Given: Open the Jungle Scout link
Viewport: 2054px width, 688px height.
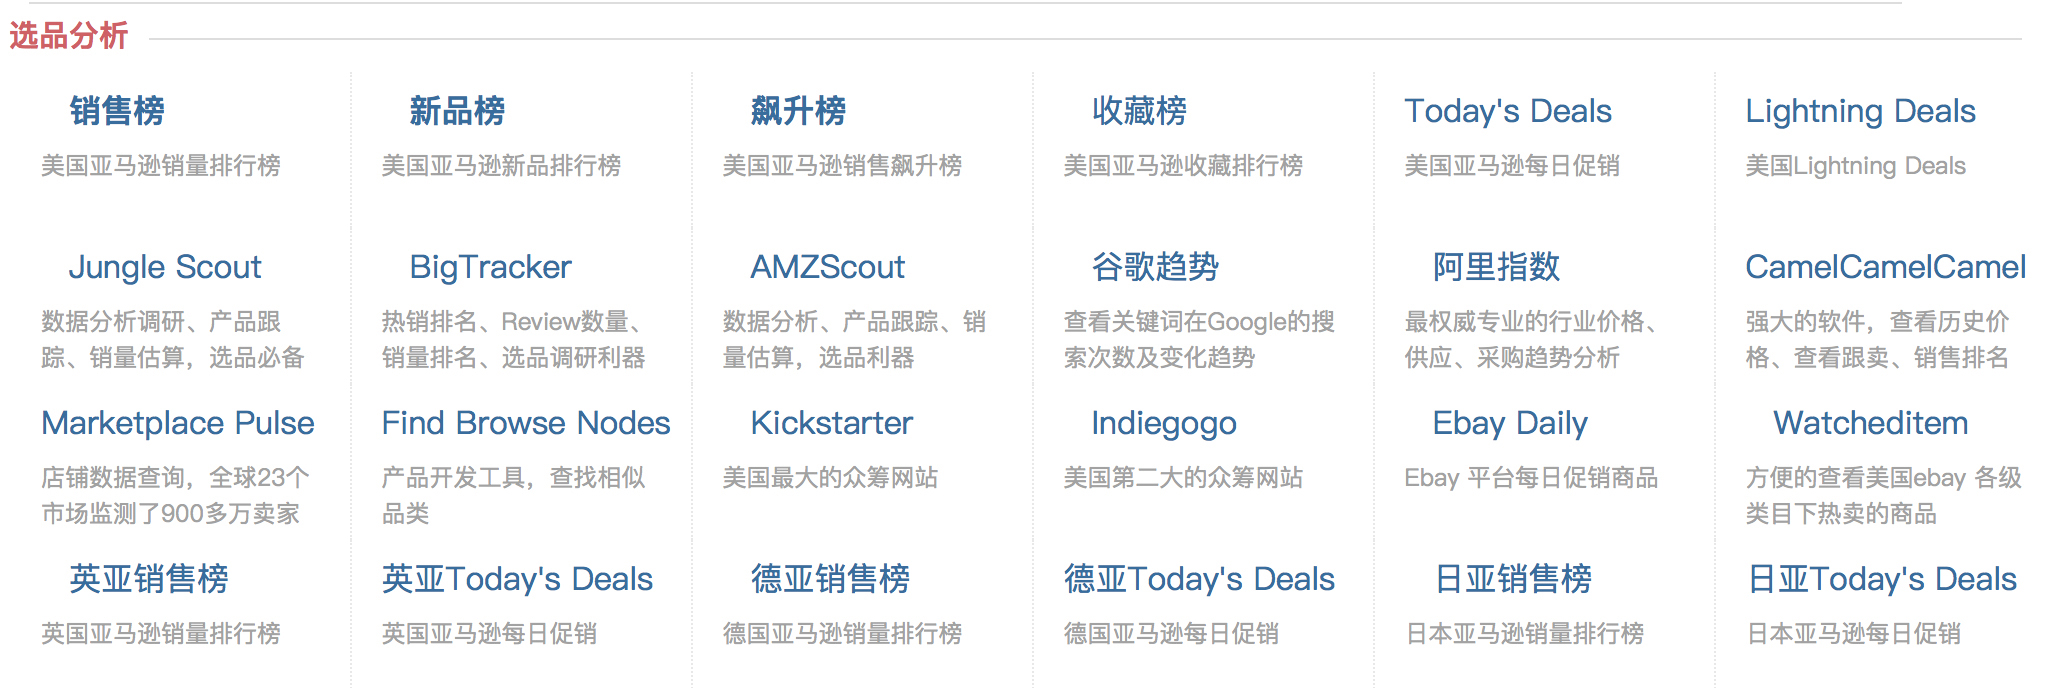Looking at the screenshot, I should click(165, 267).
